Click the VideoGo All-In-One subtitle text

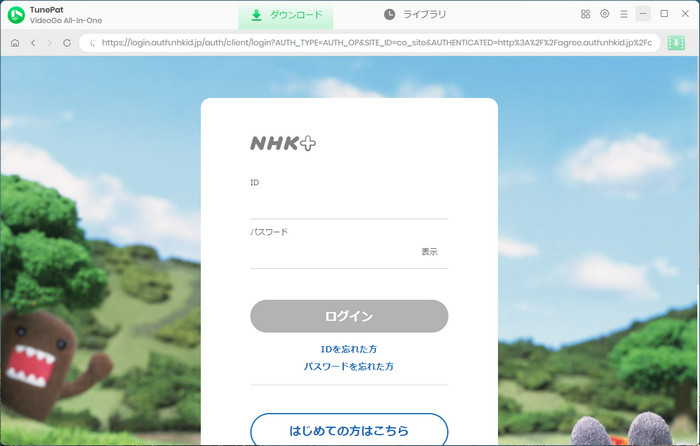(x=66, y=21)
